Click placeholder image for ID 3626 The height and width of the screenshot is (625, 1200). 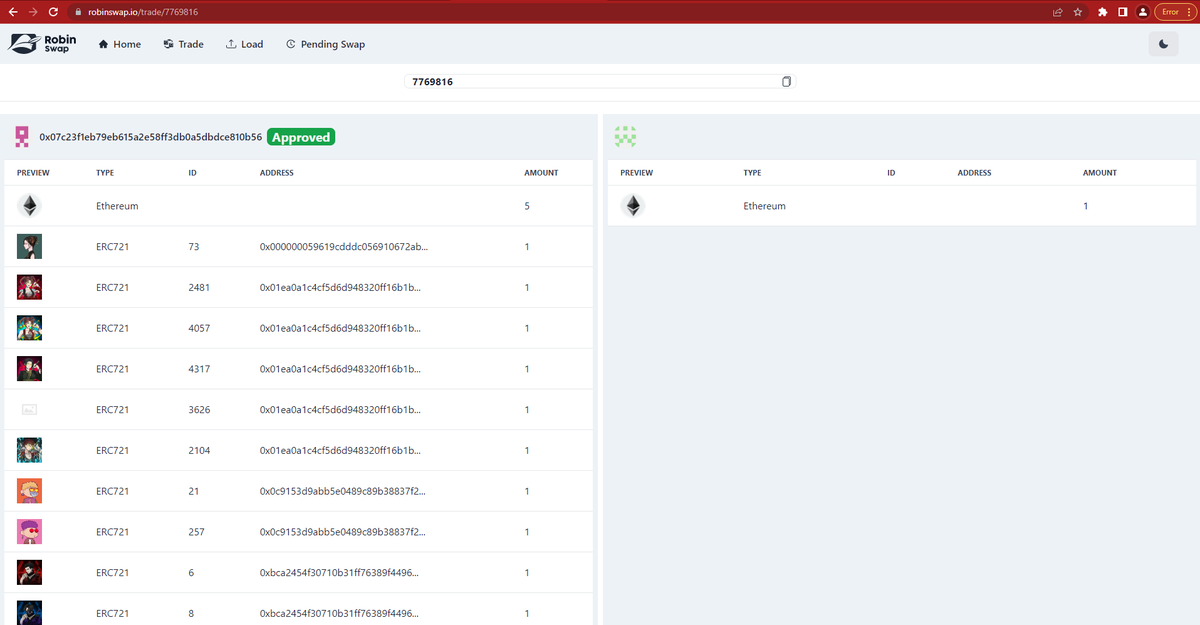pyautogui.click(x=29, y=410)
